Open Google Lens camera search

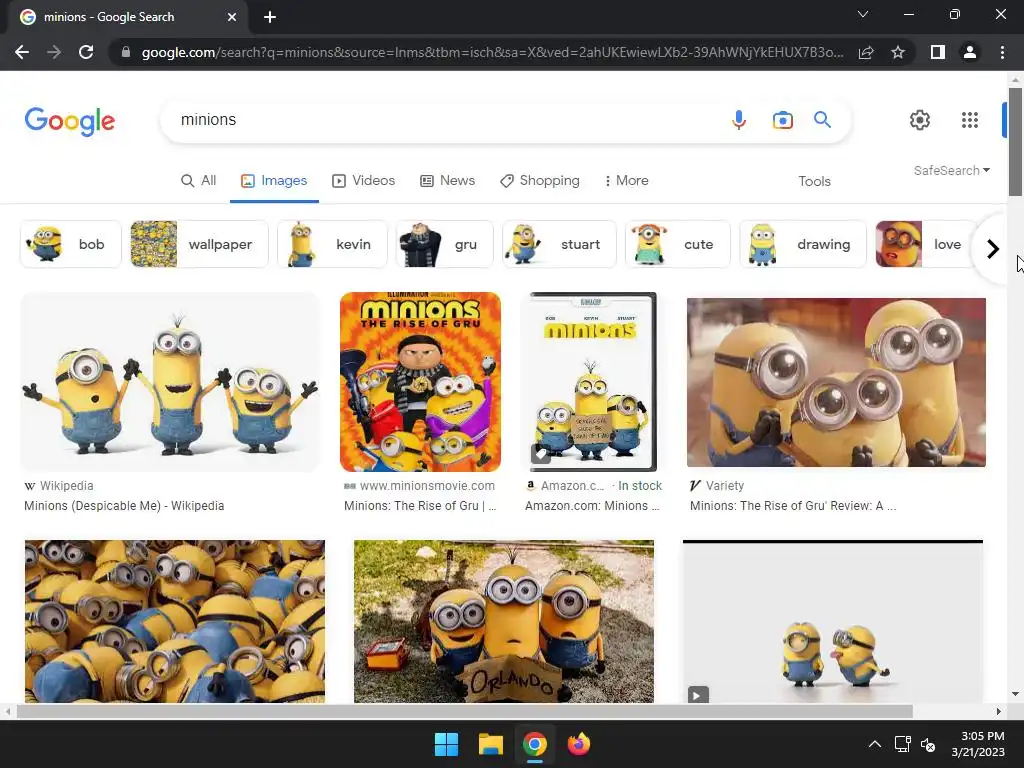pos(782,120)
